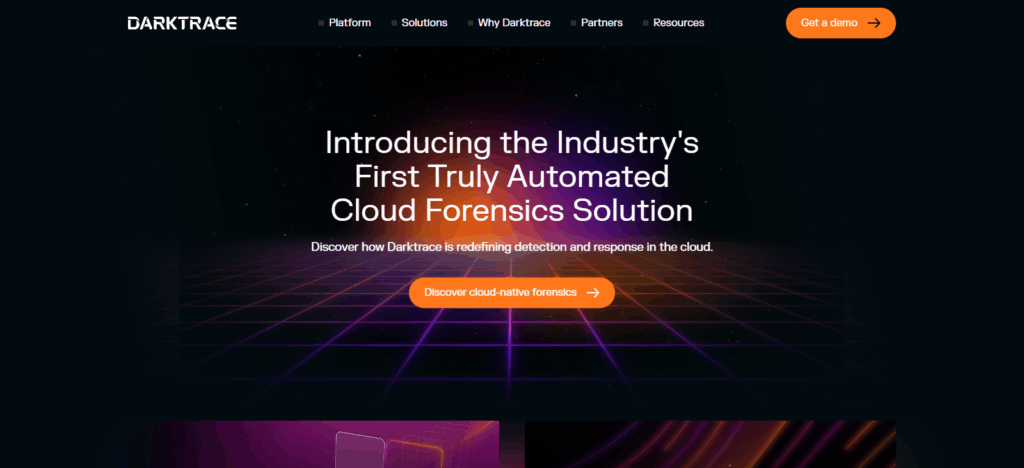Viewport: 1024px width, 468px height.
Task: Select Resources in the top navigation
Action: 678,23
